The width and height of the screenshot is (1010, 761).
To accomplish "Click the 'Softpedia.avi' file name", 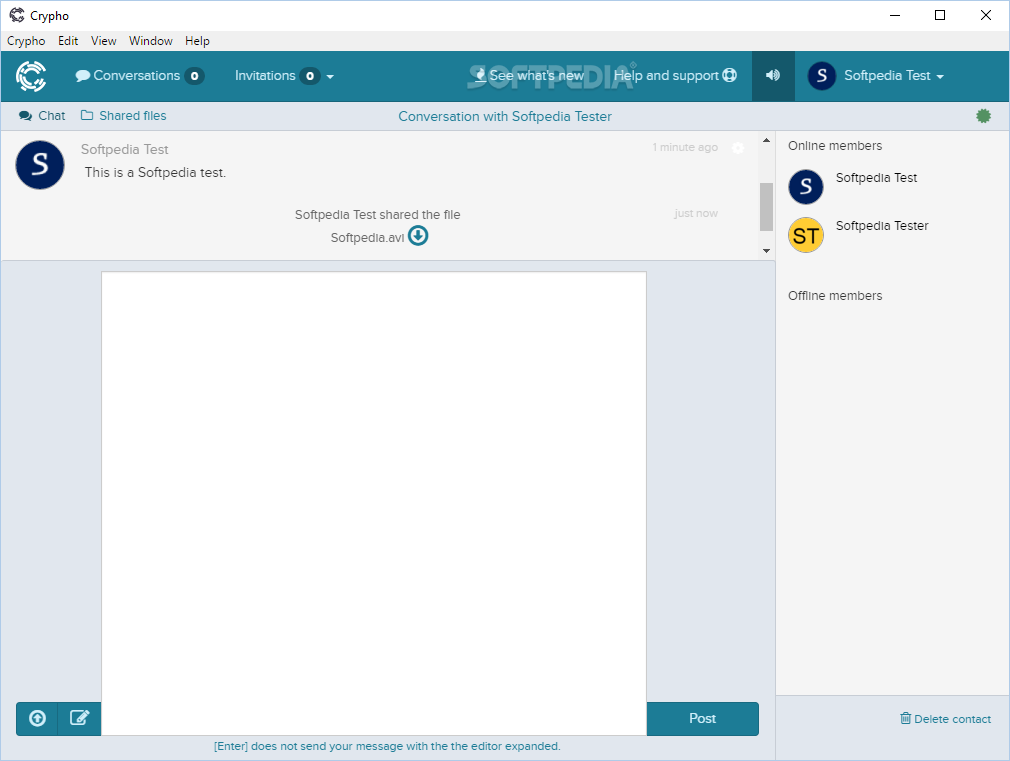I will [367, 238].
